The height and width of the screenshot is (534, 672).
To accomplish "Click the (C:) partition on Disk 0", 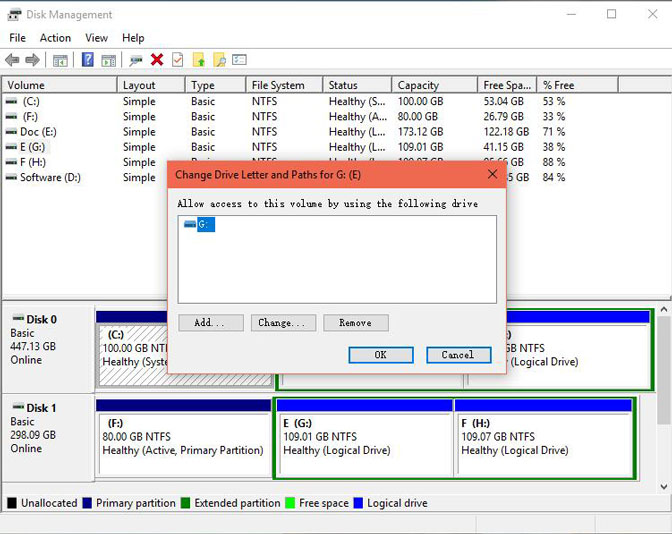I will click(134, 348).
